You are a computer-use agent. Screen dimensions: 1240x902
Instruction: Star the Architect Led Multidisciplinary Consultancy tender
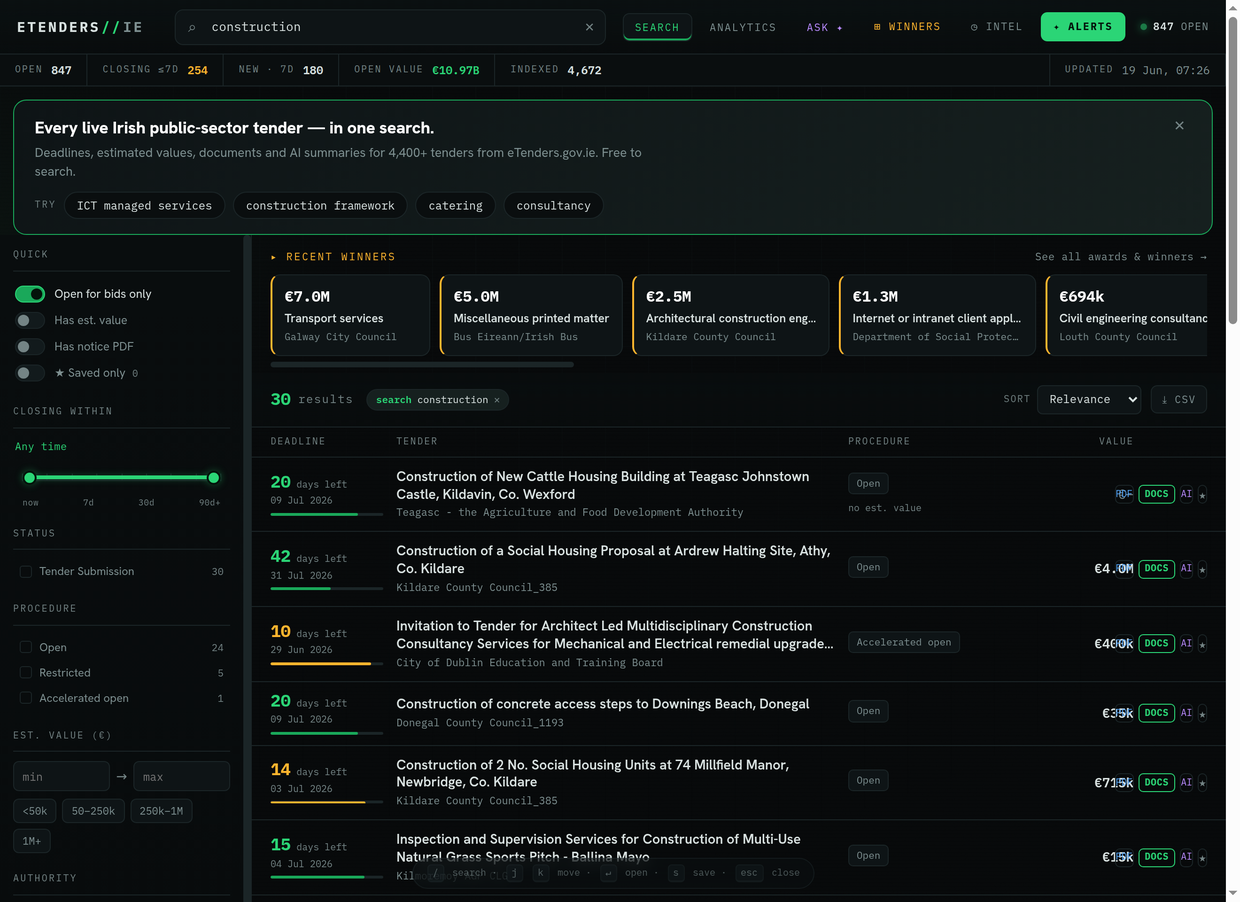click(x=1202, y=644)
